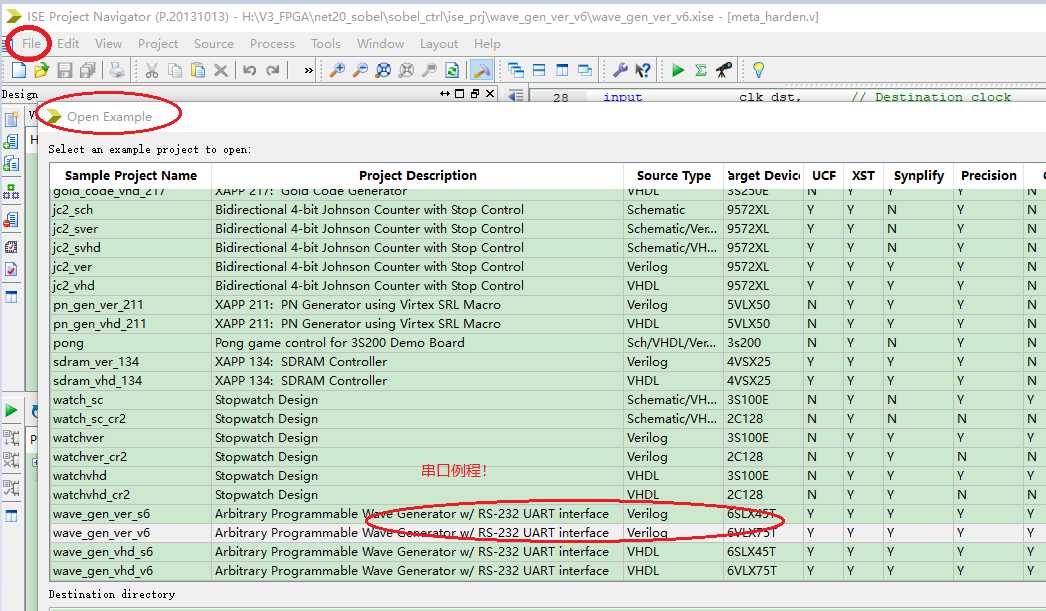This screenshot has width=1046, height=611.
Task: Open the Help menu
Action: 487,44
